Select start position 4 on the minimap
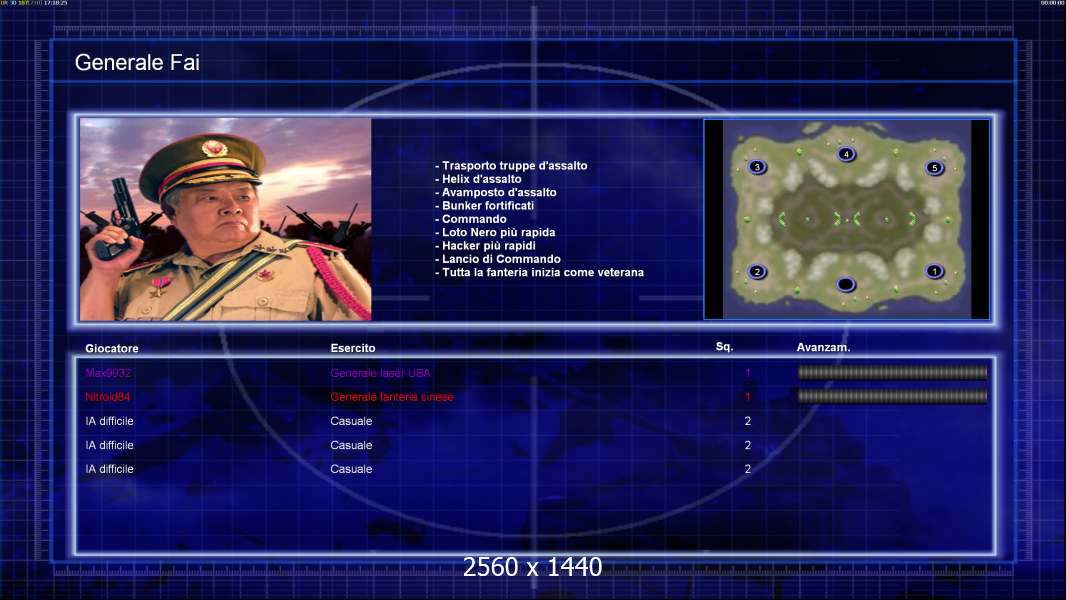This screenshot has width=1066, height=600. [846, 154]
